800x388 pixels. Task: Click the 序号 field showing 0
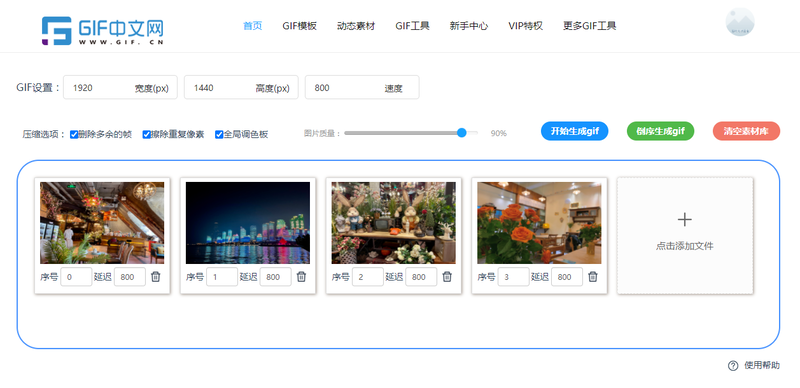point(77,277)
